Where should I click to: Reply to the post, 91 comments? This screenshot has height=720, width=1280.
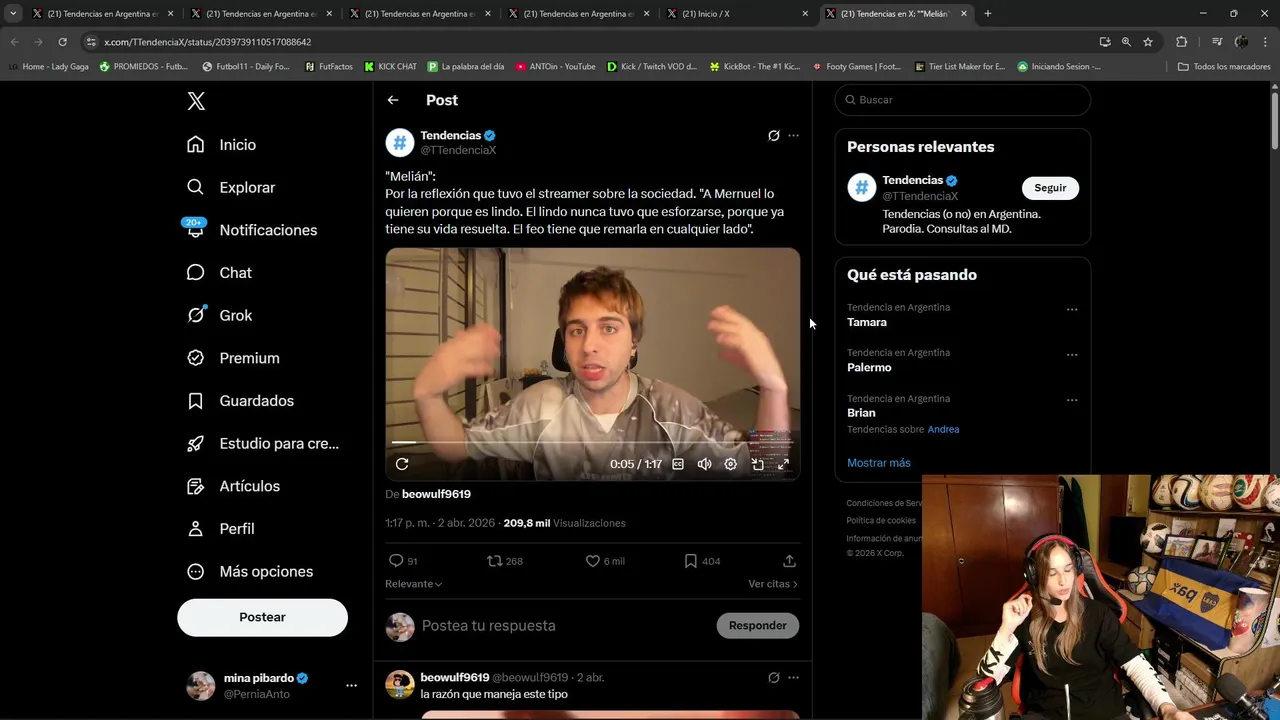tap(403, 561)
